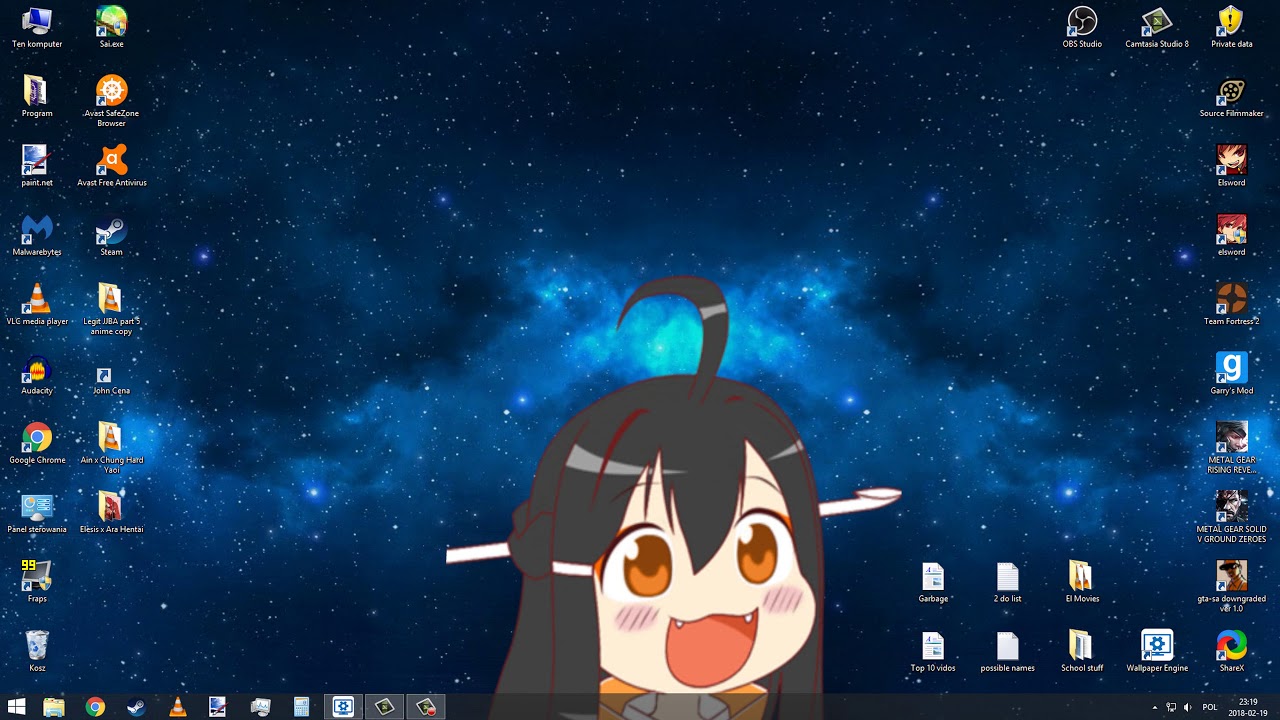Select the School stuff folder
This screenshot has width=1280, height=720.
(x=1082, y=652)
